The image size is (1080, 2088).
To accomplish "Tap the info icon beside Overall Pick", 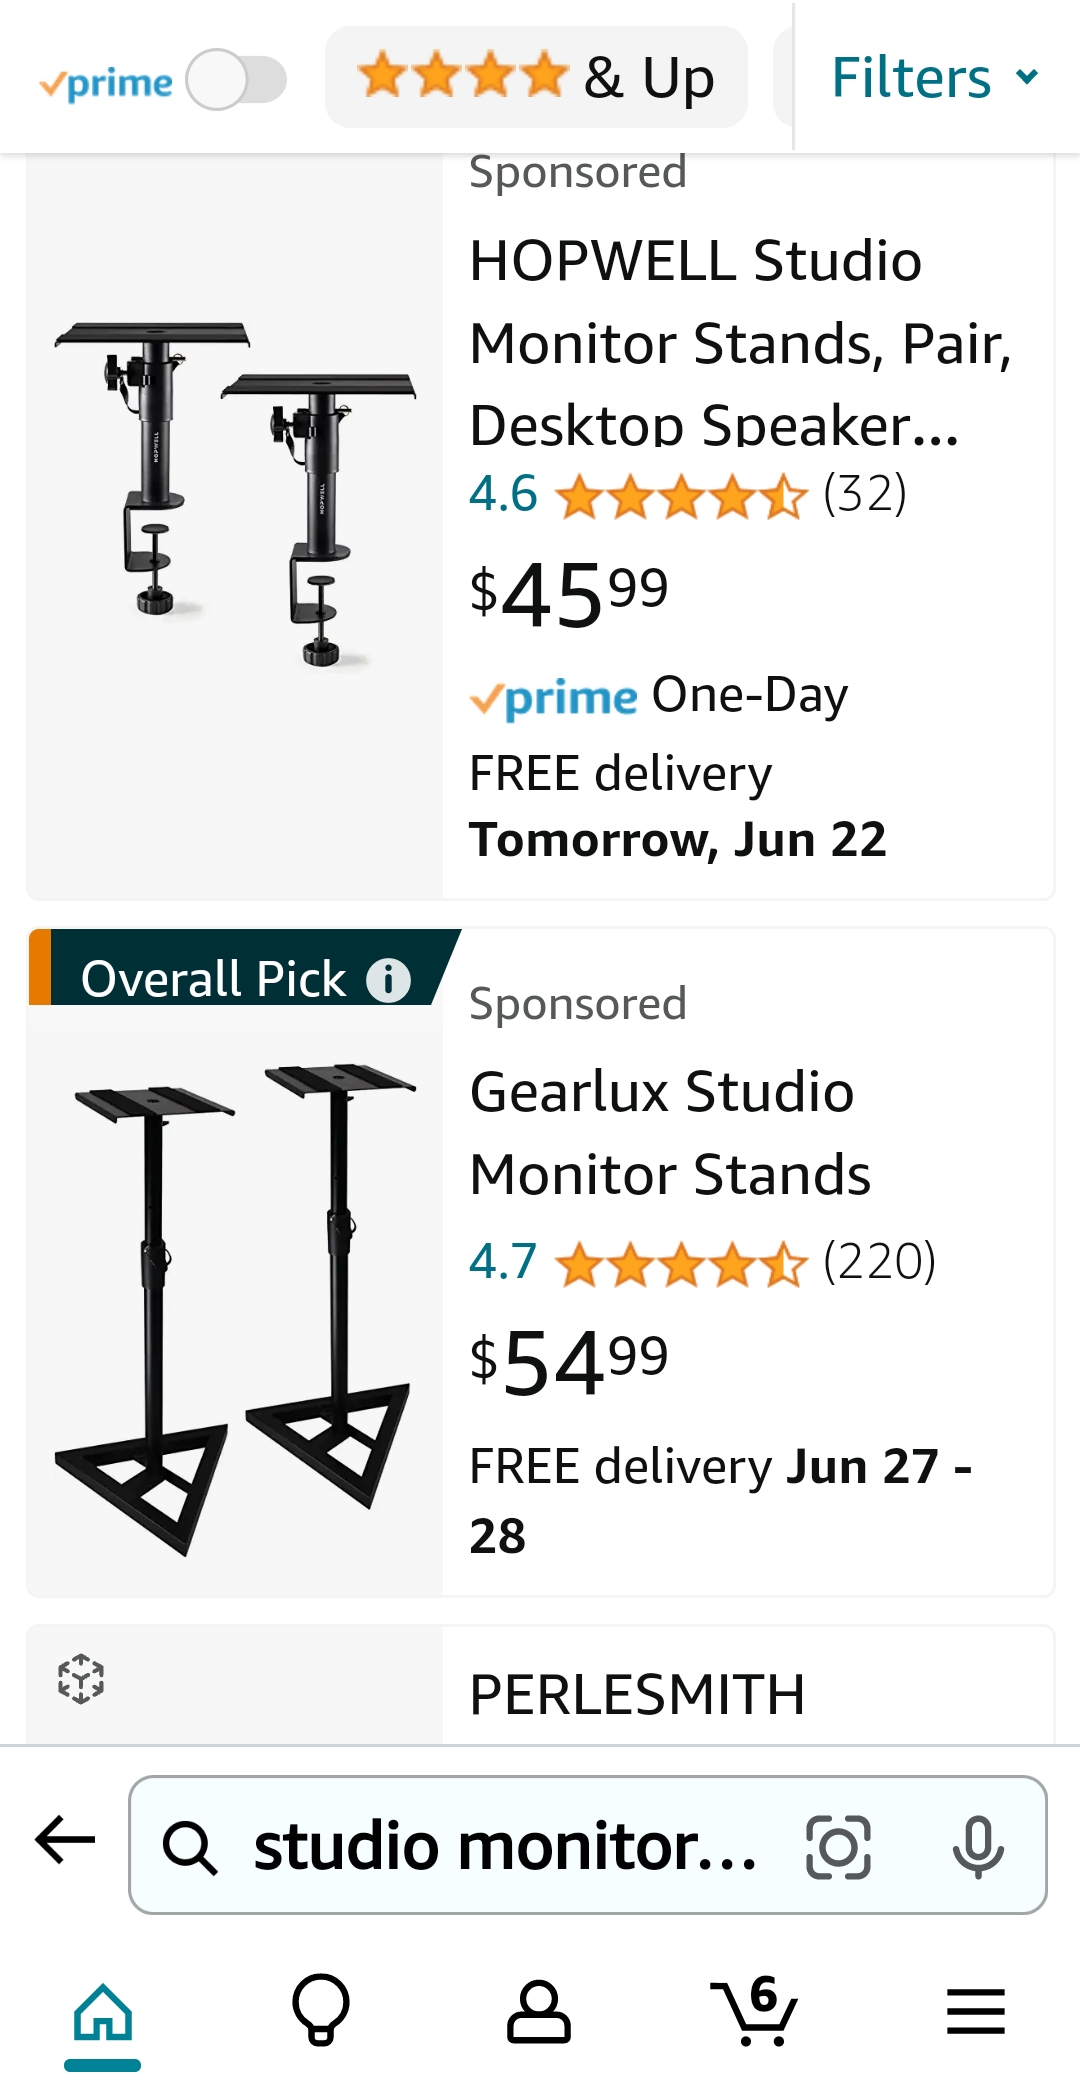I will 389,978.
